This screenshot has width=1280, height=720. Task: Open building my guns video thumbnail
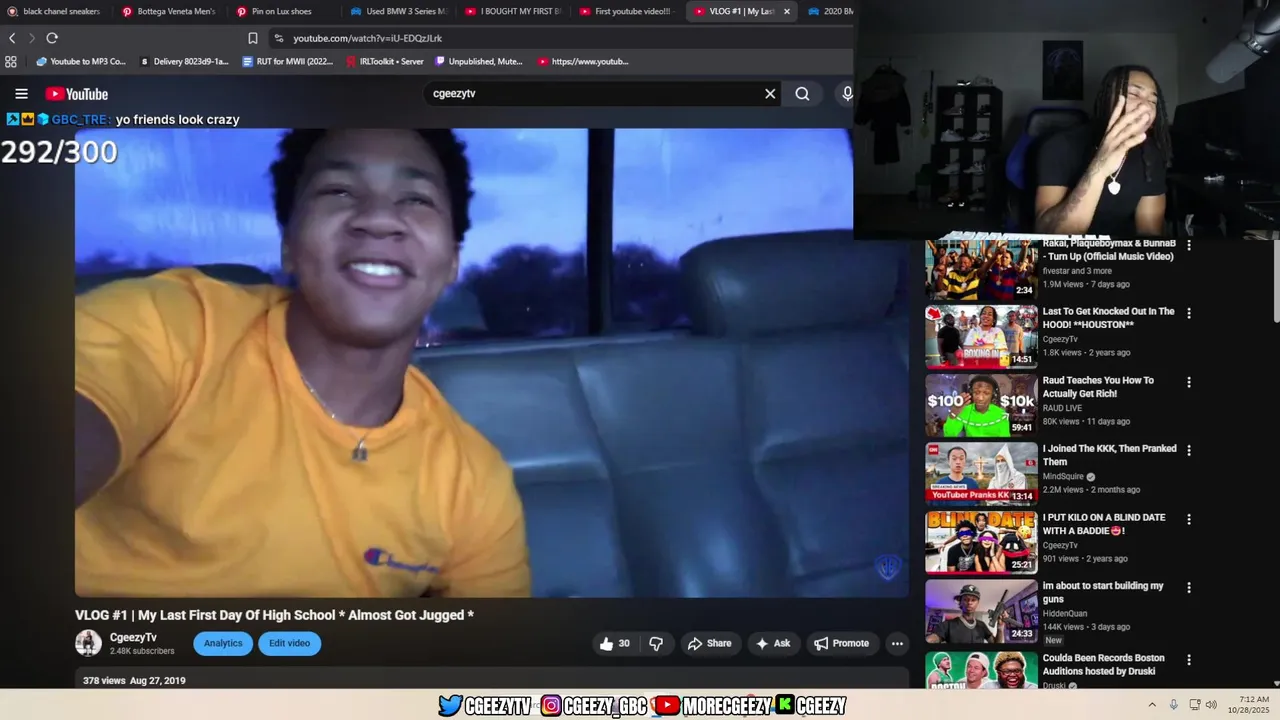(981, 611)
